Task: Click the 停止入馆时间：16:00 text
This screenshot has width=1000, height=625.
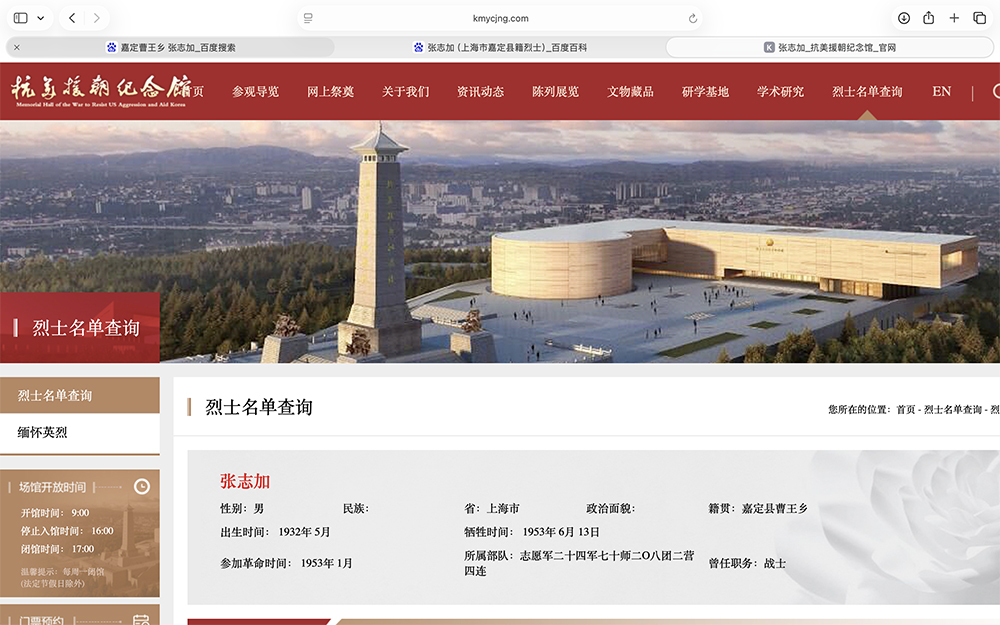Action: (x=67, y=531)
